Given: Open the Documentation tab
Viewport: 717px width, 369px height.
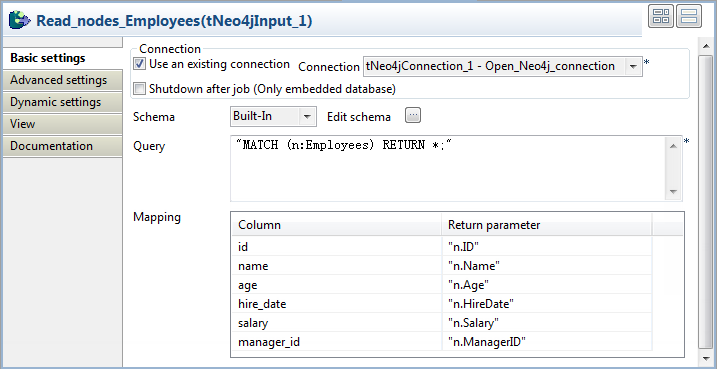Looking at the screenshot, I should click(62, 146).
